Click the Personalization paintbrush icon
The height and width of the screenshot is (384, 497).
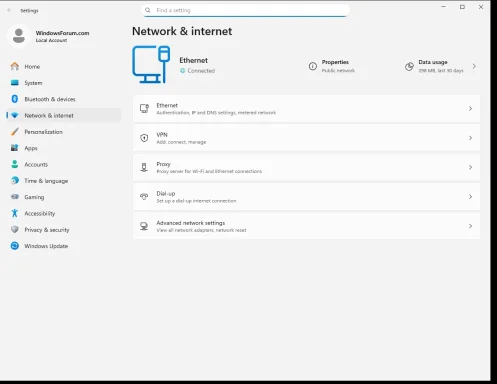tap(15, 132)
